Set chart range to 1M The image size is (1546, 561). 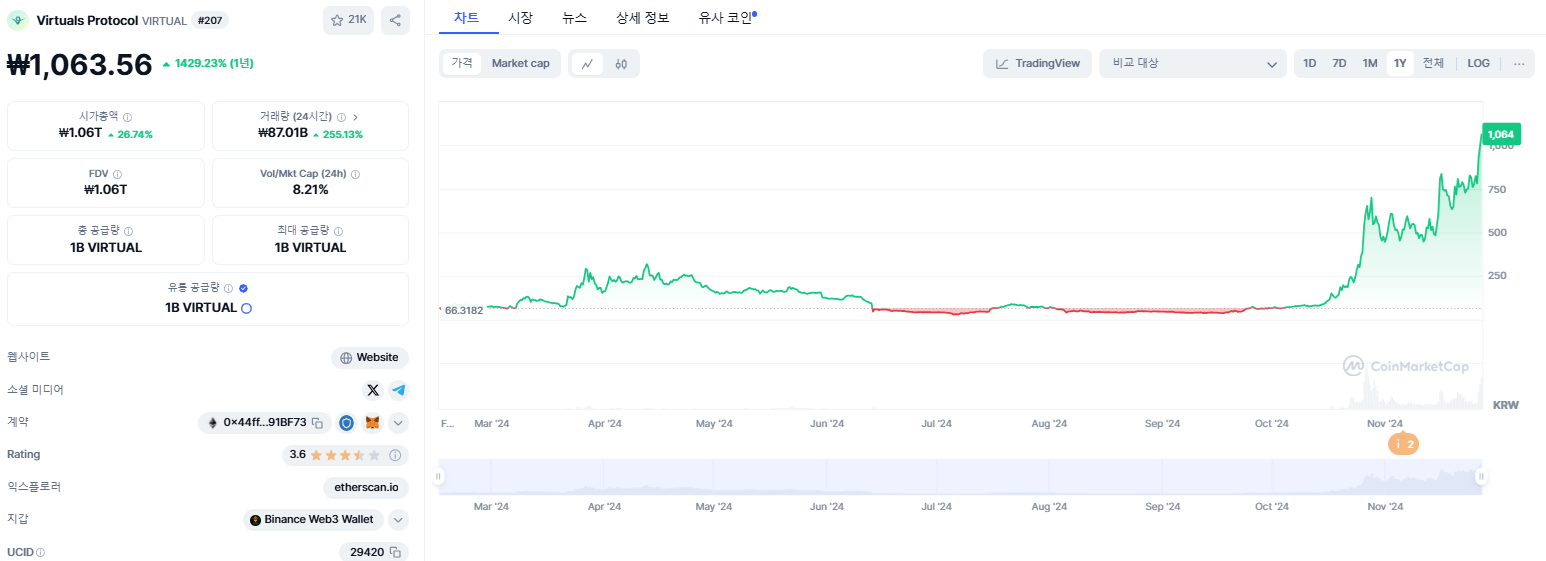tap(1370, 63)
